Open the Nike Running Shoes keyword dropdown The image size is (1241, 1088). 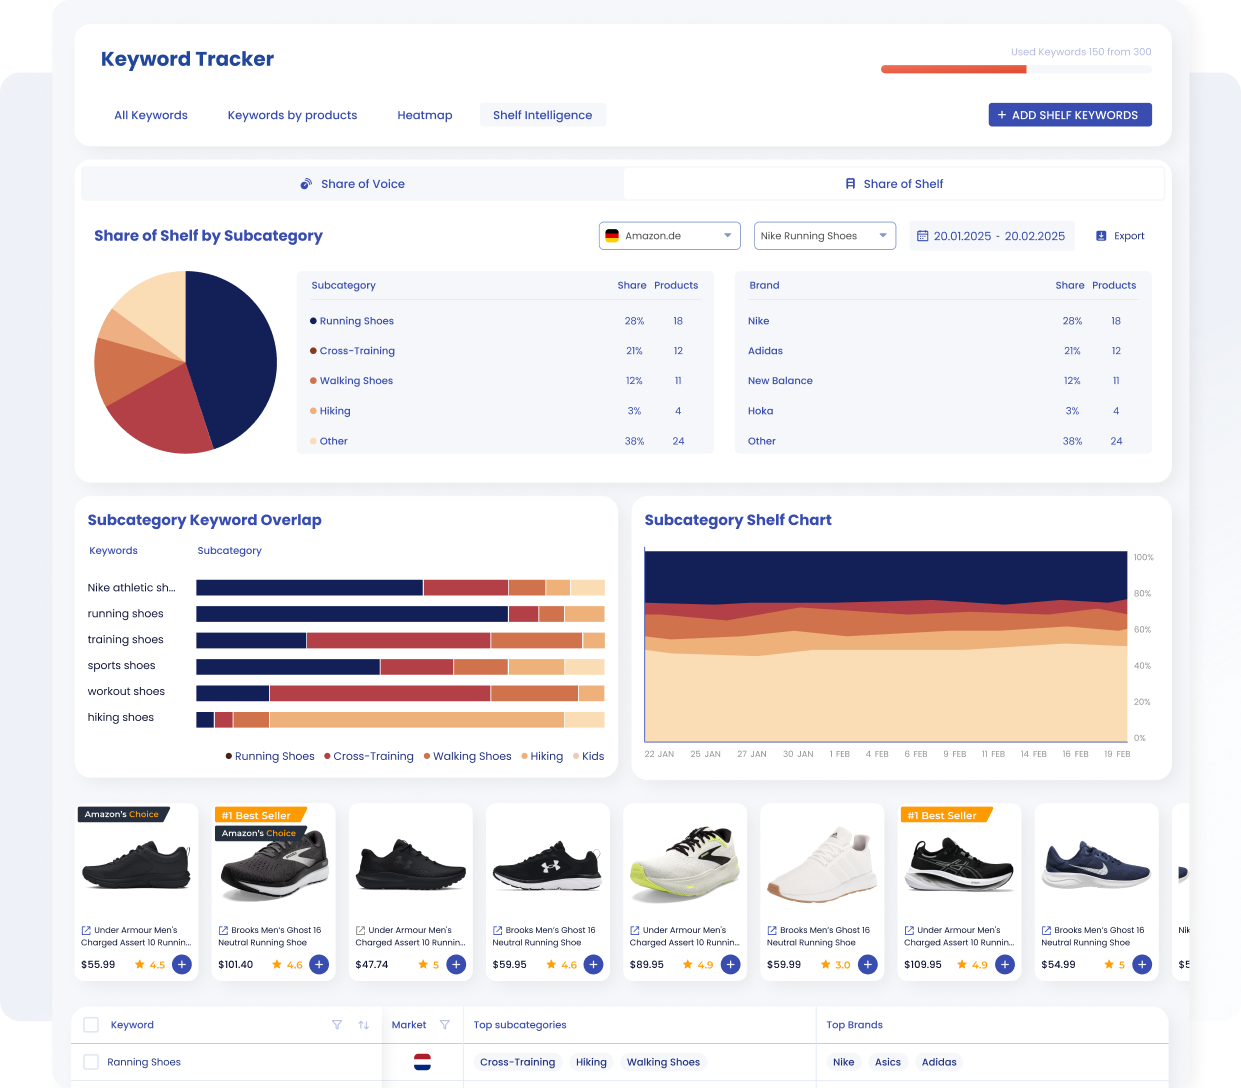pyautogui.click(x=824, y=235)
